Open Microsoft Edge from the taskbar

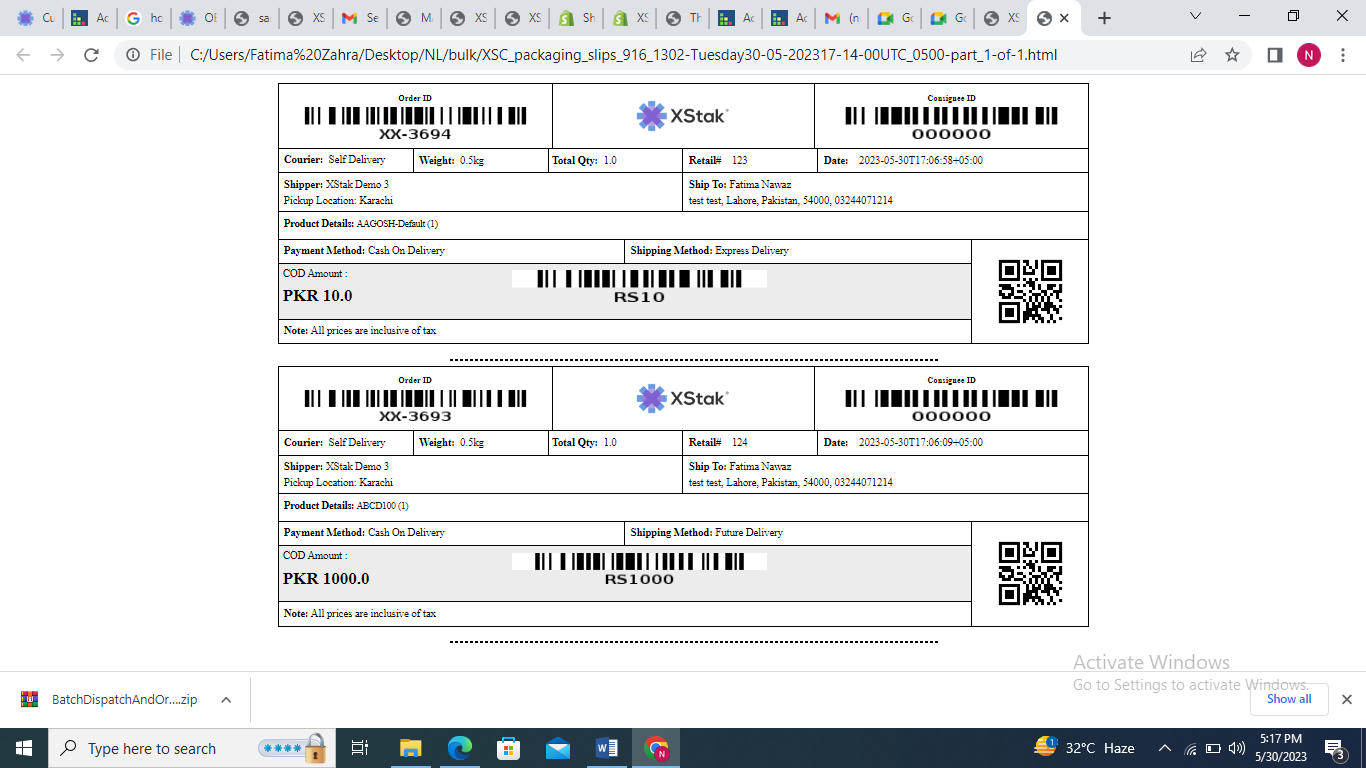pos(459,748)
